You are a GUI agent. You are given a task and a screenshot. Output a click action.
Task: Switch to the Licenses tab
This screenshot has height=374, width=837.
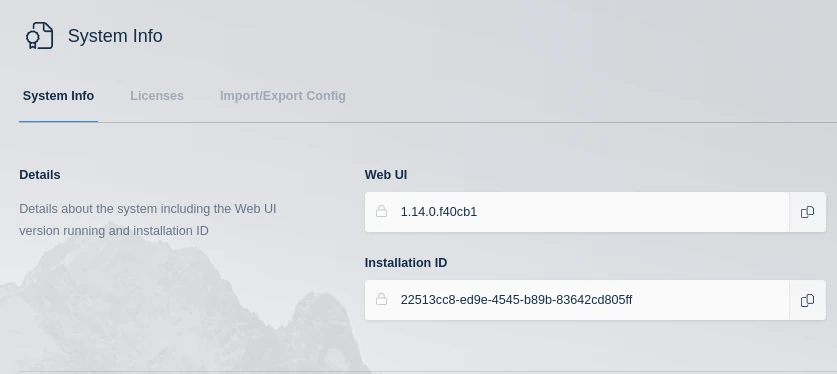[x=157, y=96]
